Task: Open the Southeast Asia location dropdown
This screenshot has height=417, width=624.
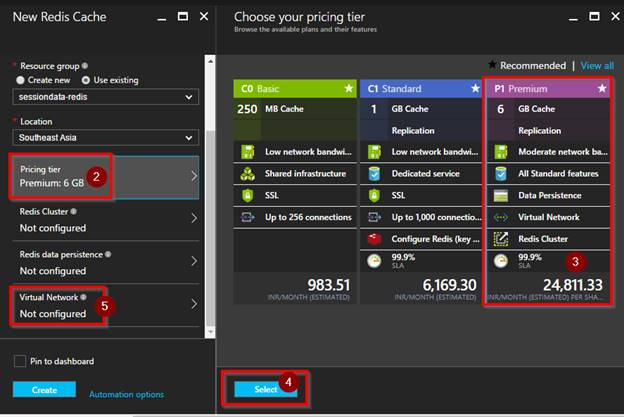Action: coord(105,137)
